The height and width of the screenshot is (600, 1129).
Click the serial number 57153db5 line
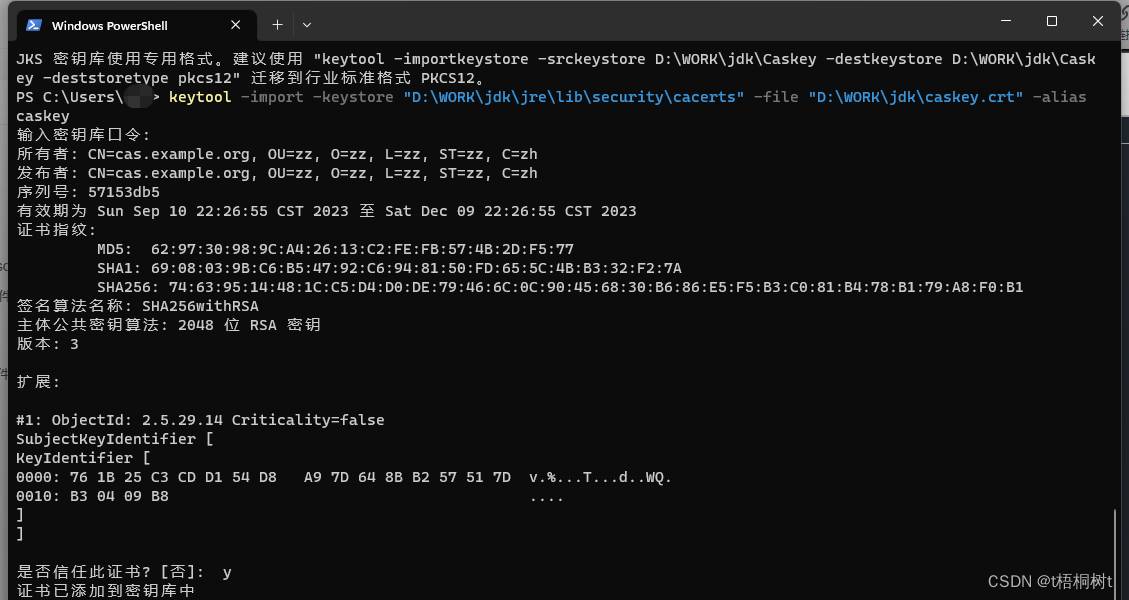click(88, 192)
